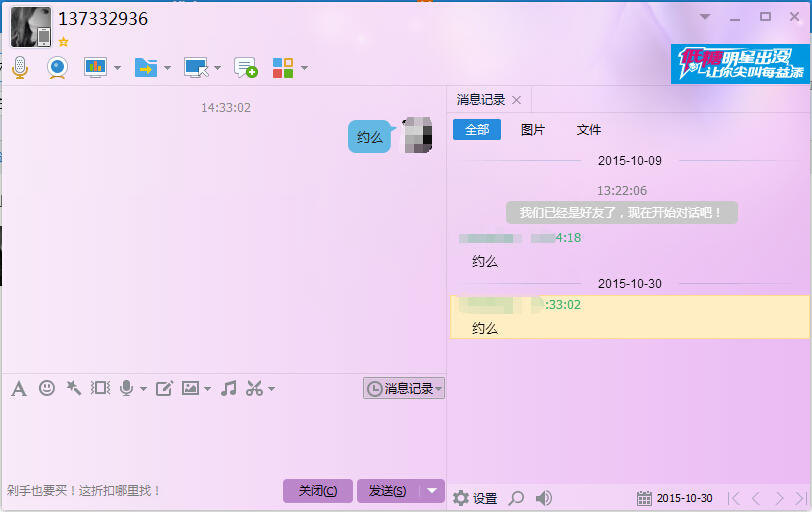The width and height of the screenshot is (812, 512).
Task: Start a voice call with microphone icon
Action: (20, 67)
